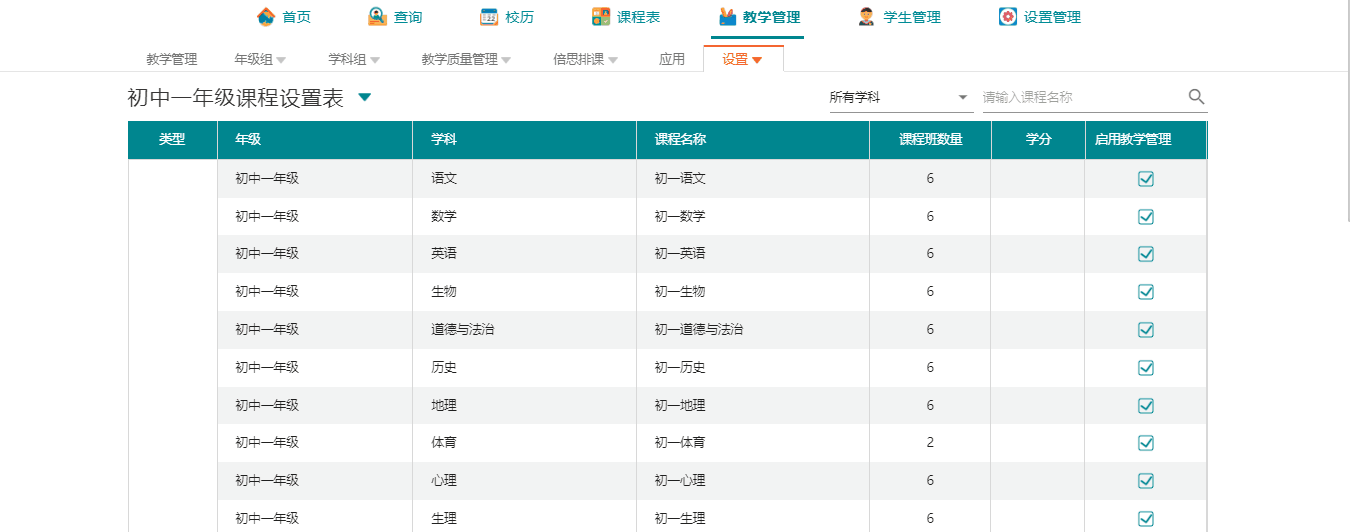Click the 课程班数量 column header
Viewport: 1350px width, 532px height.
[x=930, y=140]
